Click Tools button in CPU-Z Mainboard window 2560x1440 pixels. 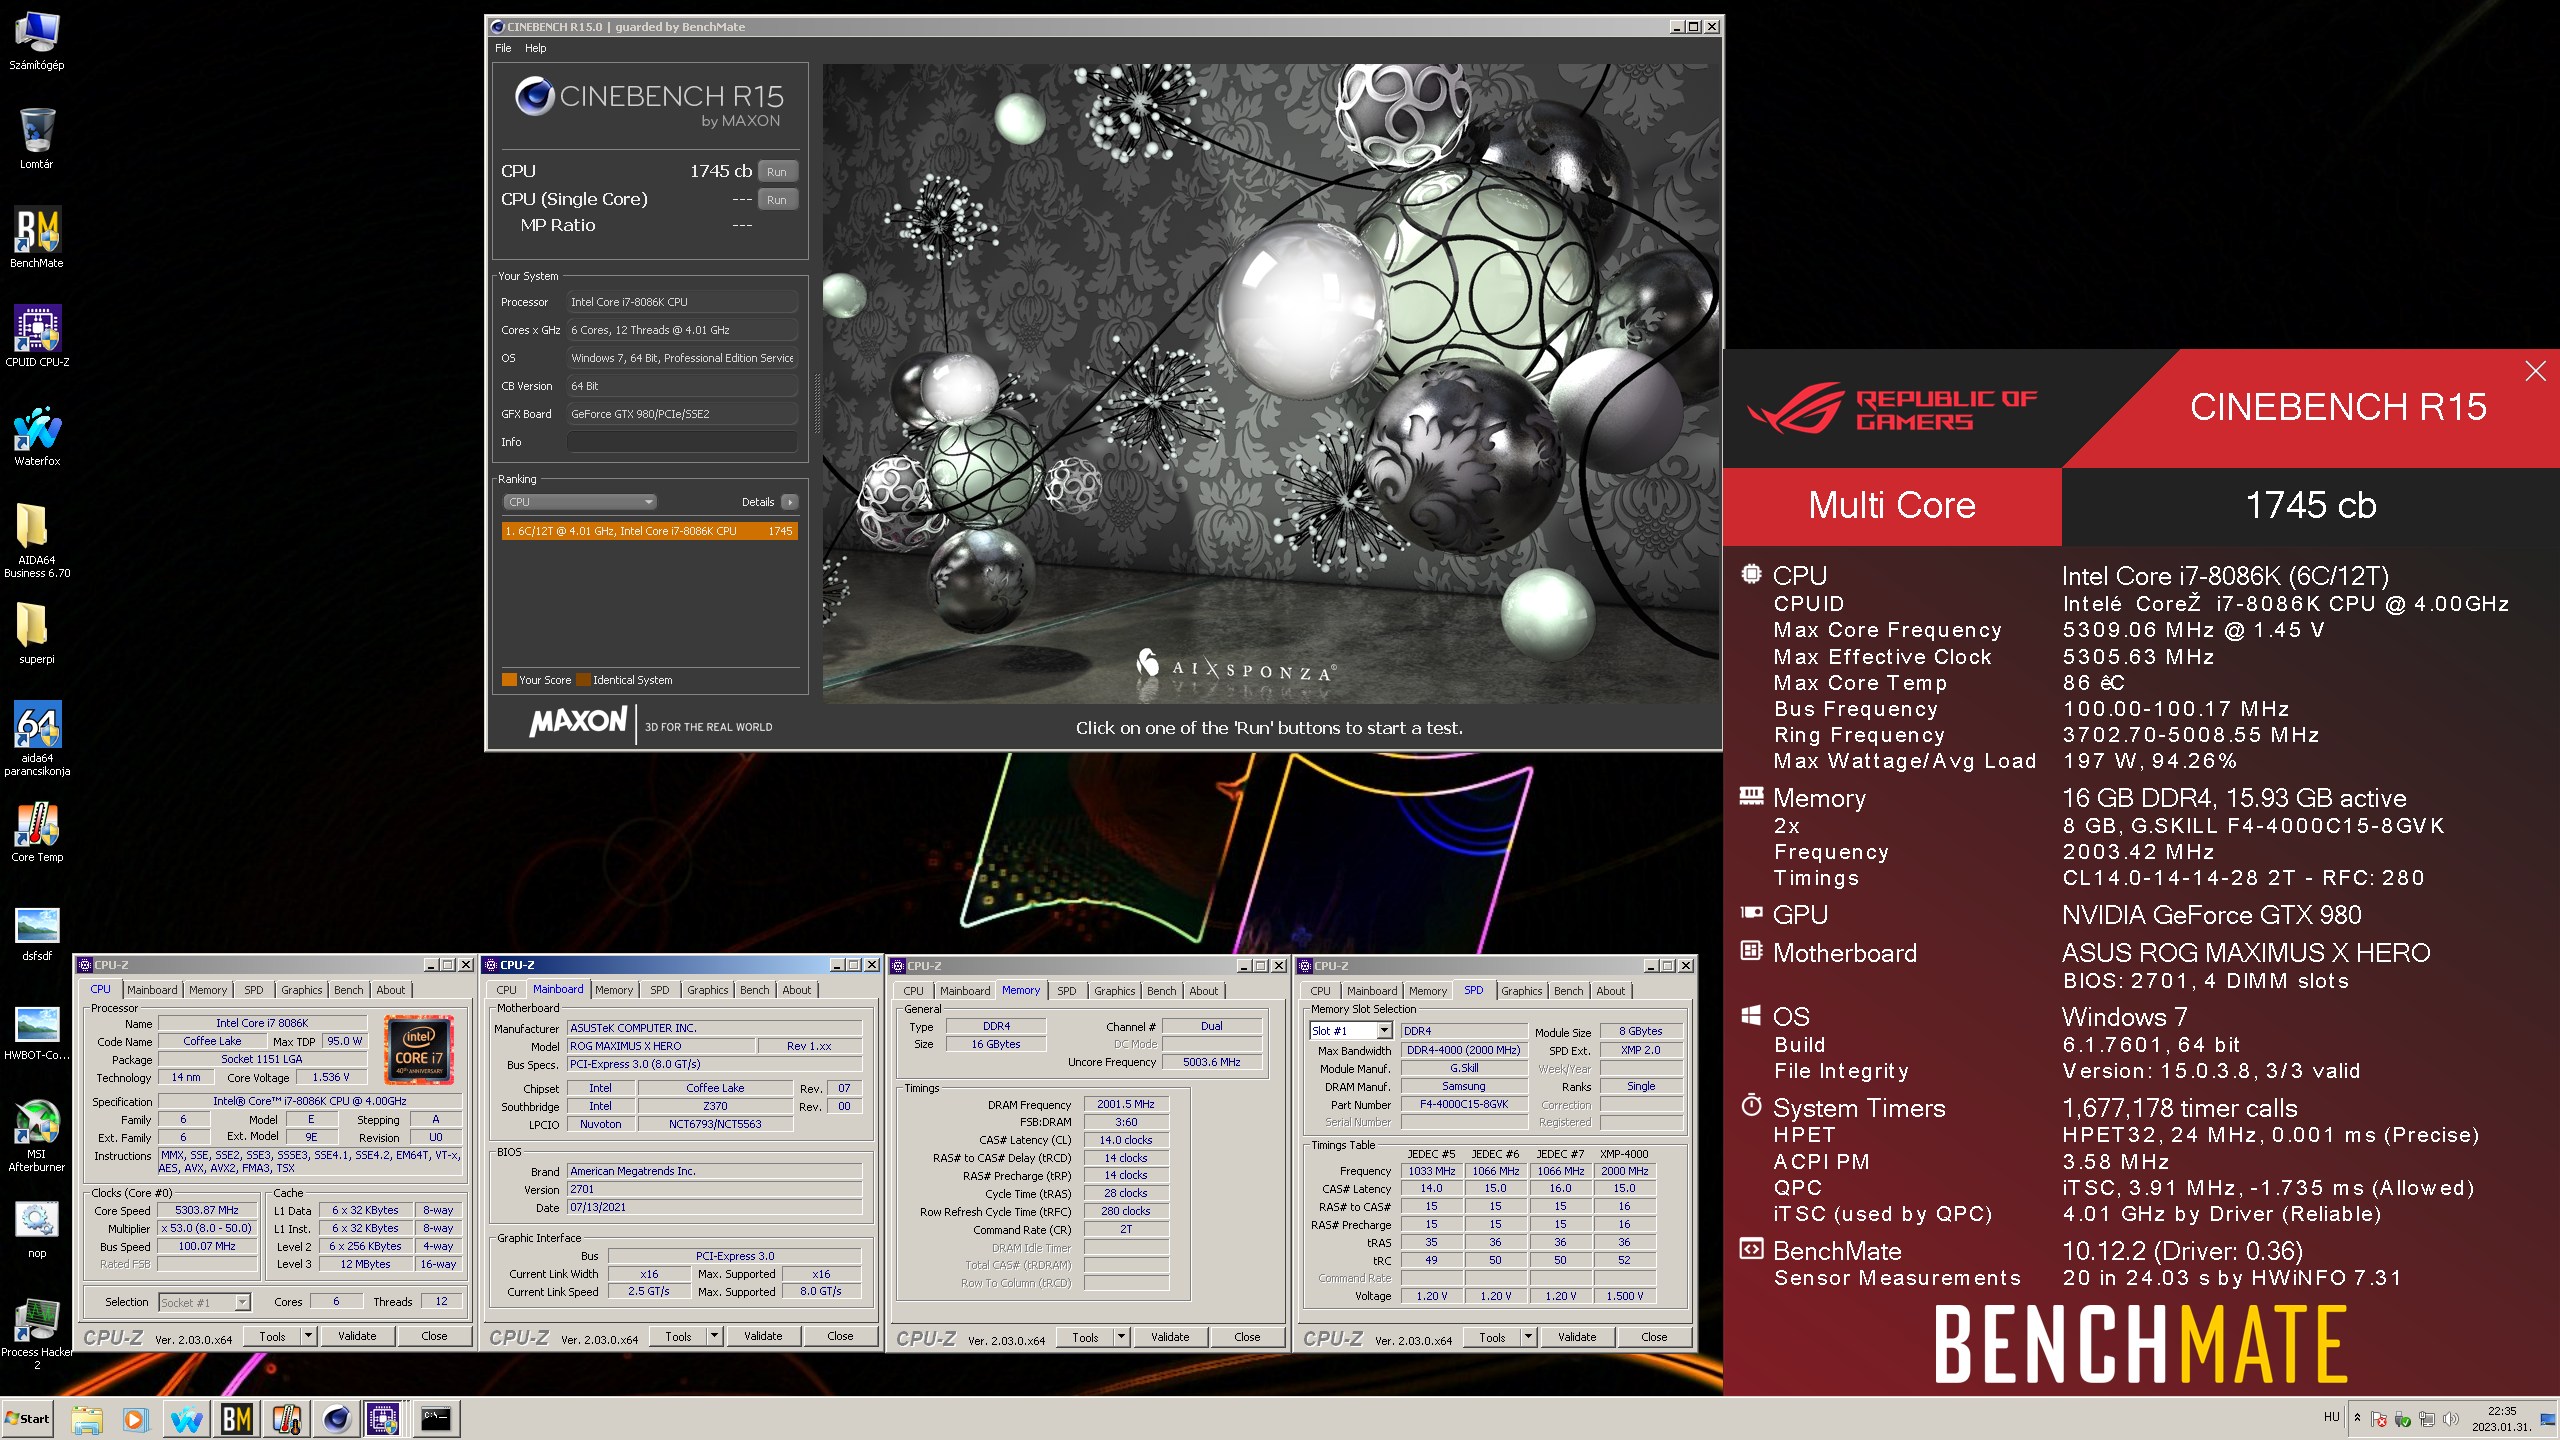point(678,1336)
